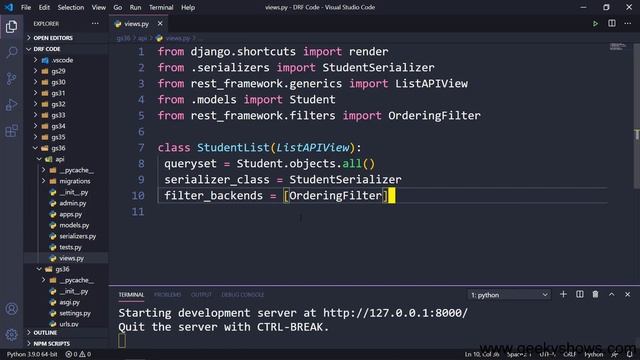Open the Terminal menu

click(161, 7)
